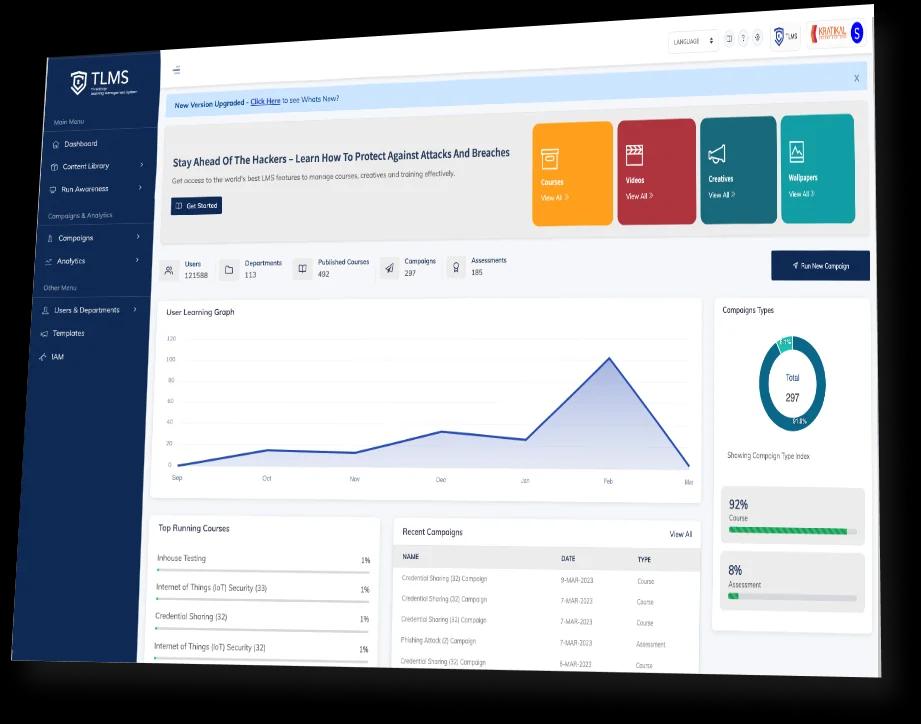Click the Run New Campaign button
This screenshot has height=724, width=921.
(821, 266)
